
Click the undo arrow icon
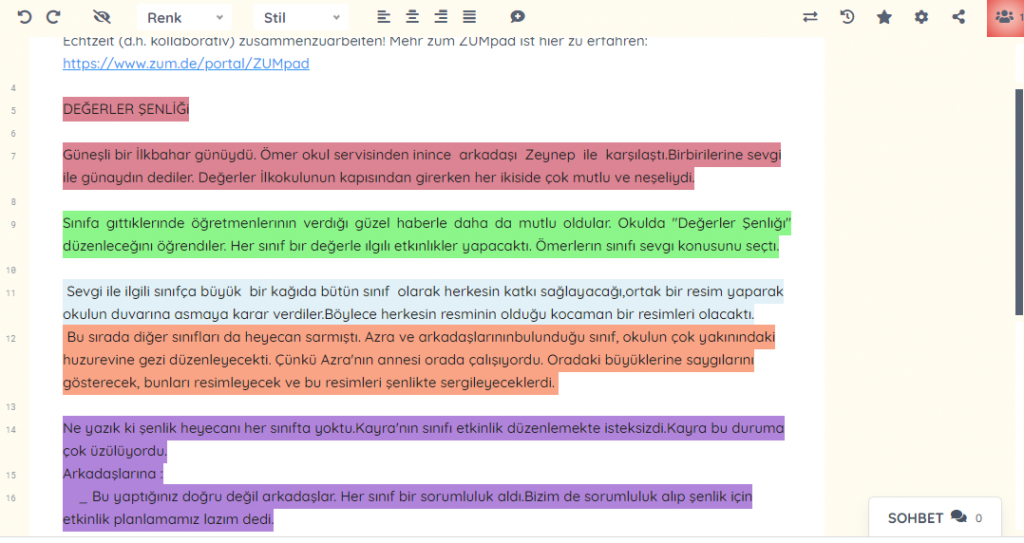[25, 17]
